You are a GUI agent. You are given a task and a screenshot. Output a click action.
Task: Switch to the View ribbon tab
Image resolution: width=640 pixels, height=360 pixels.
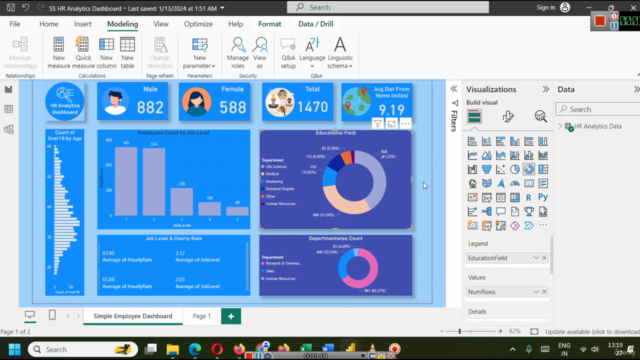[161, 24]
